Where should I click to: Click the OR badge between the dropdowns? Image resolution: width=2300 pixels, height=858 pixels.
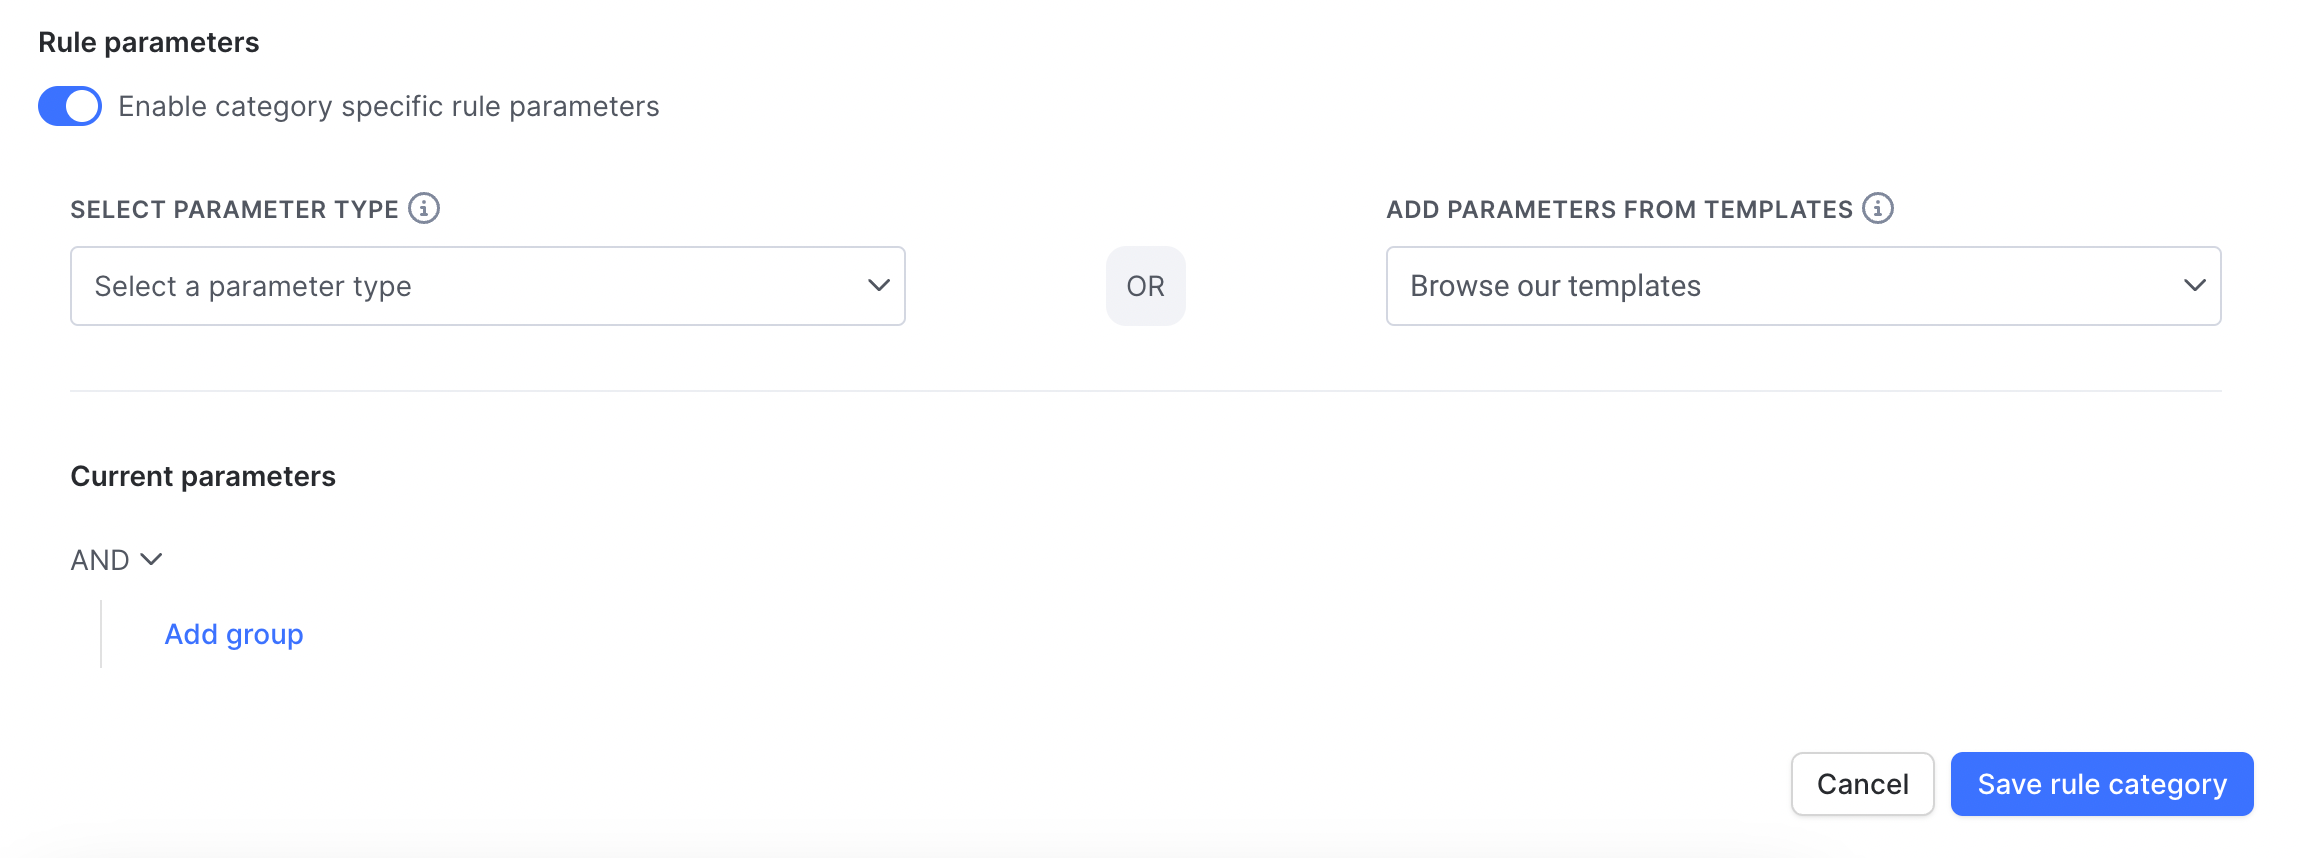click(x=1146, y=286)
